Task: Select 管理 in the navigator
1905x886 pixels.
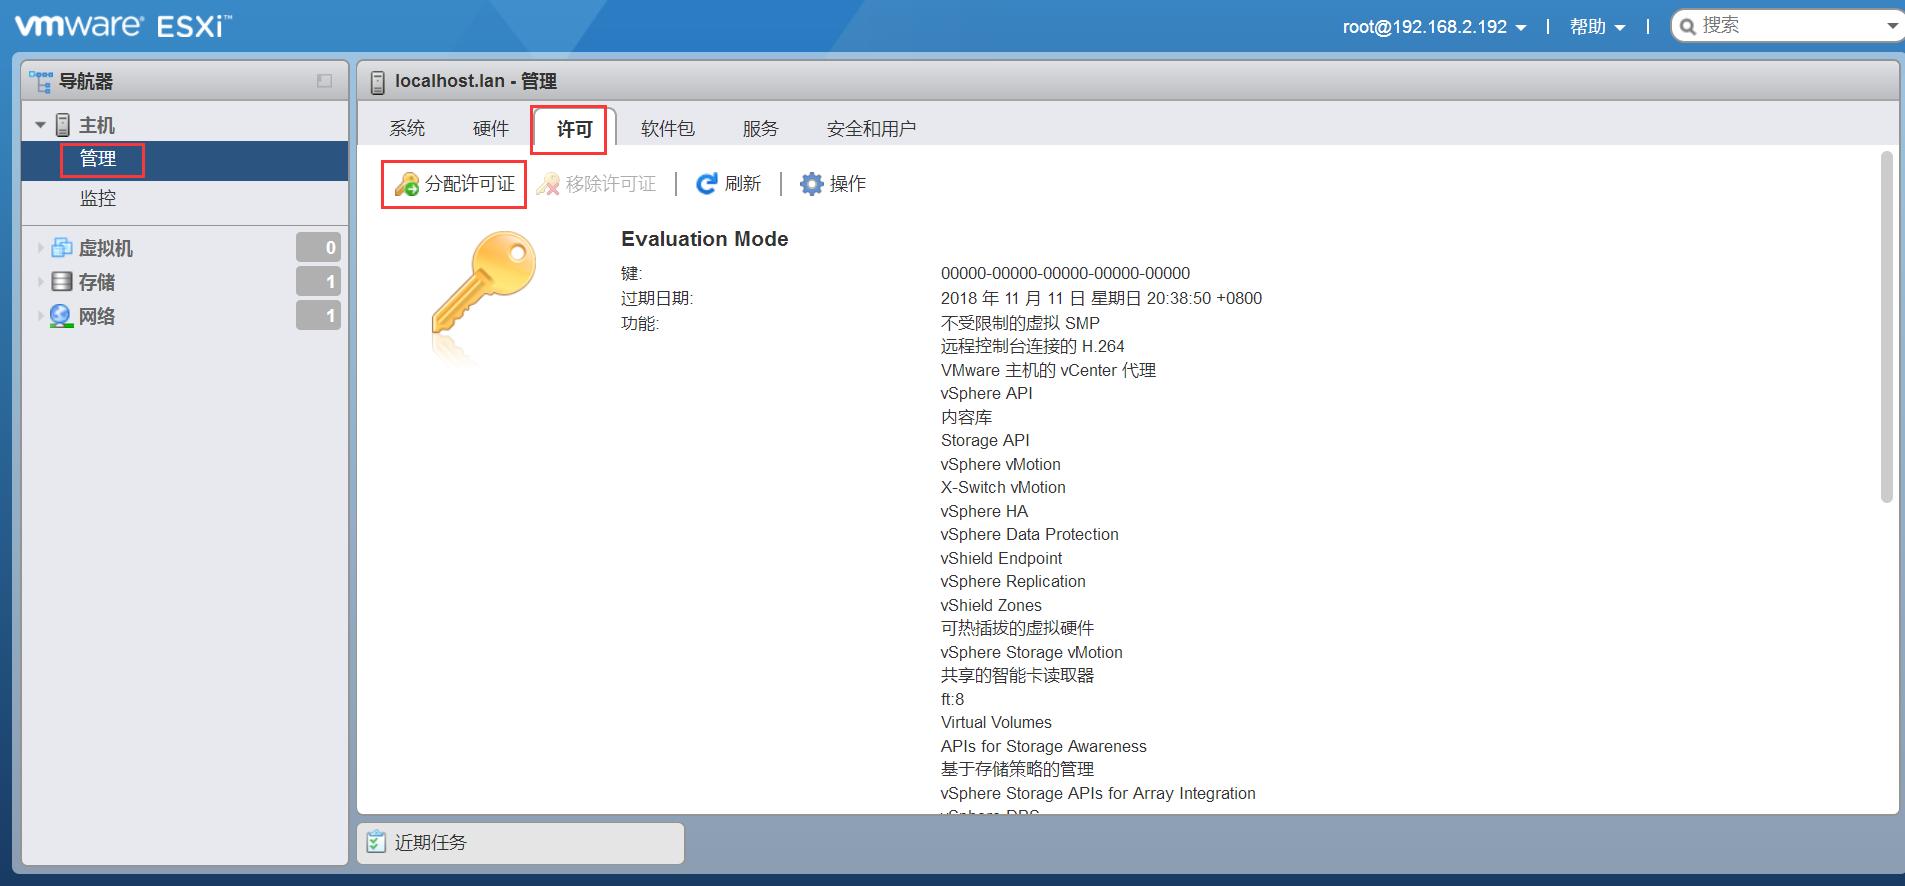Action: click(185, 159)
